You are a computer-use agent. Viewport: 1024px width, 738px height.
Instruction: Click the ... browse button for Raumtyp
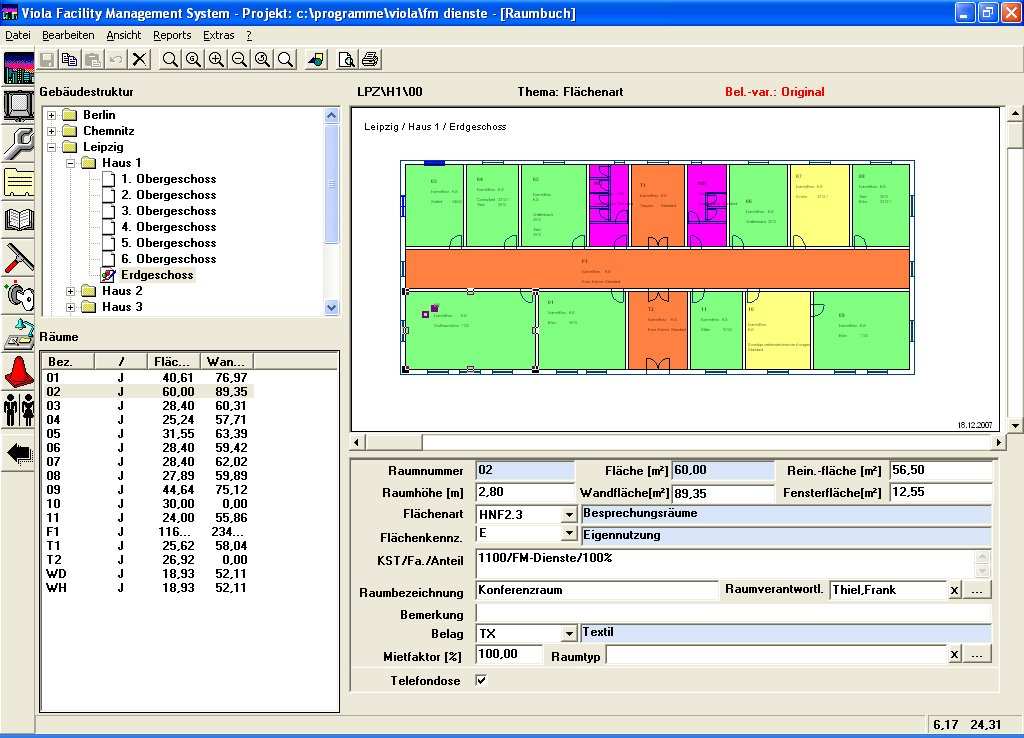click(977, 654)
